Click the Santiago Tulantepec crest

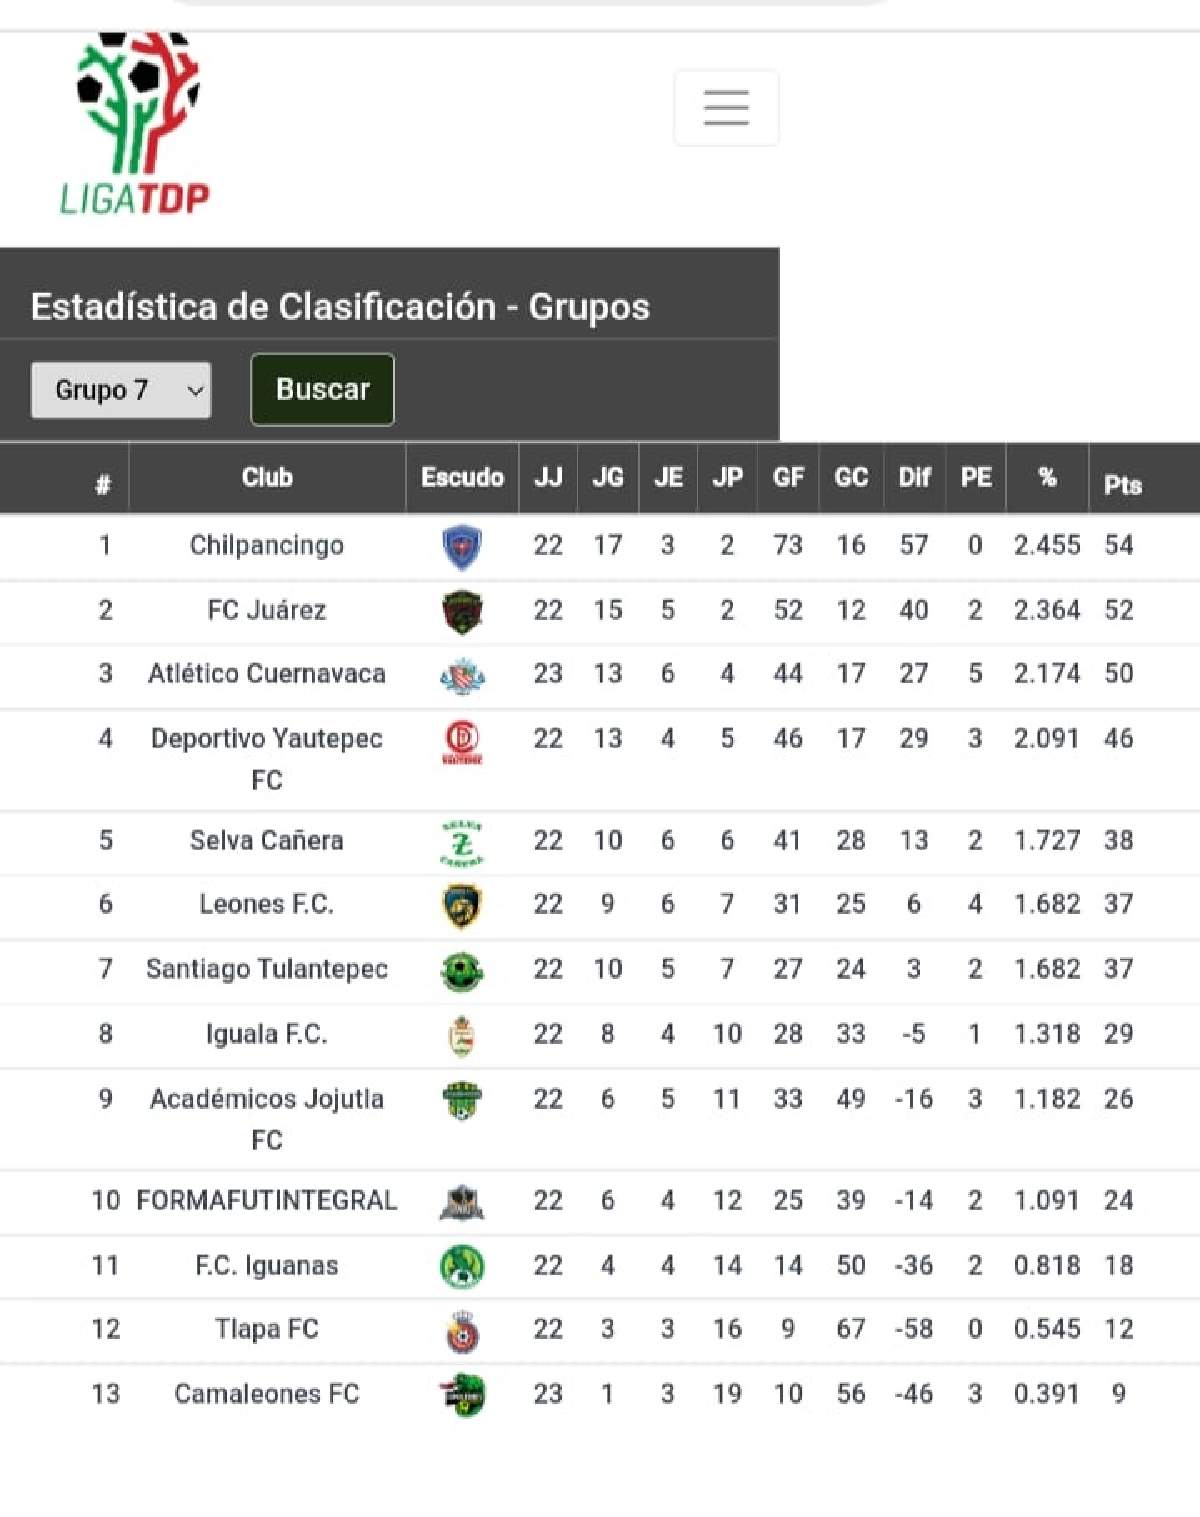pos(462,971)
